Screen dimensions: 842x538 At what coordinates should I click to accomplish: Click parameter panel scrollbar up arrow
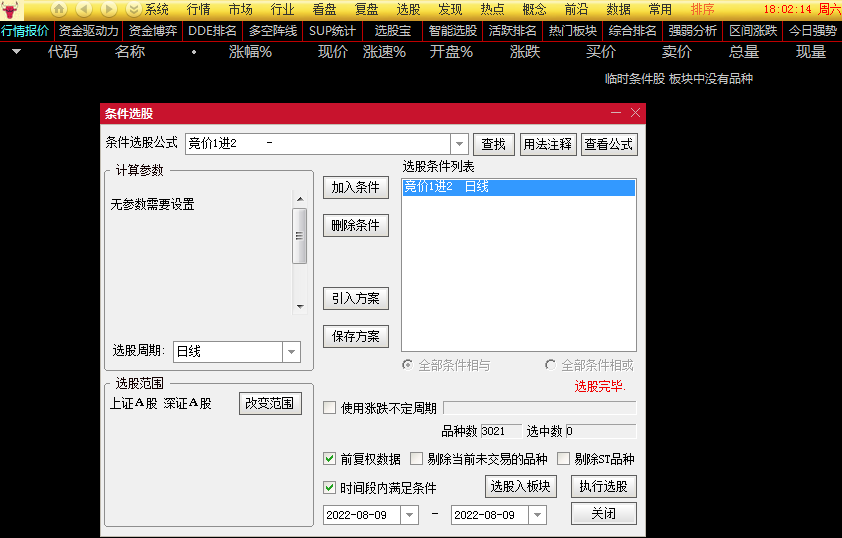pyautogui.click(x=300, y=199)
